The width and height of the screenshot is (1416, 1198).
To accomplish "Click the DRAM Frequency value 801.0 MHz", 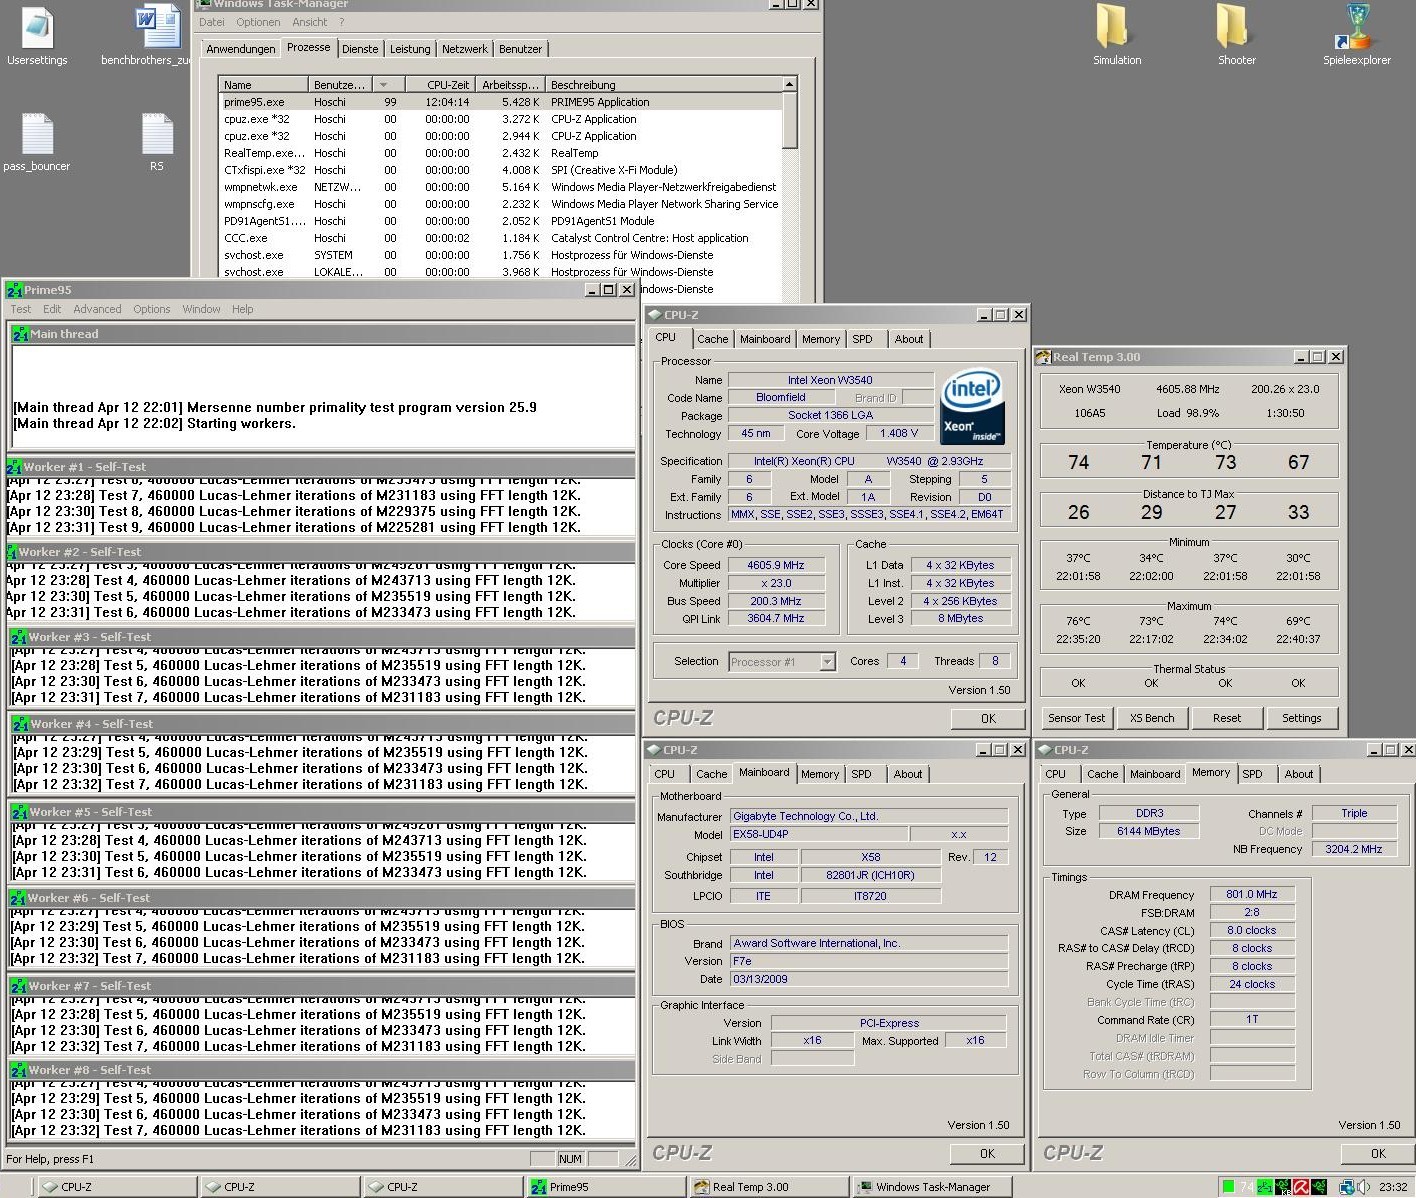I will coord(1252,894).
